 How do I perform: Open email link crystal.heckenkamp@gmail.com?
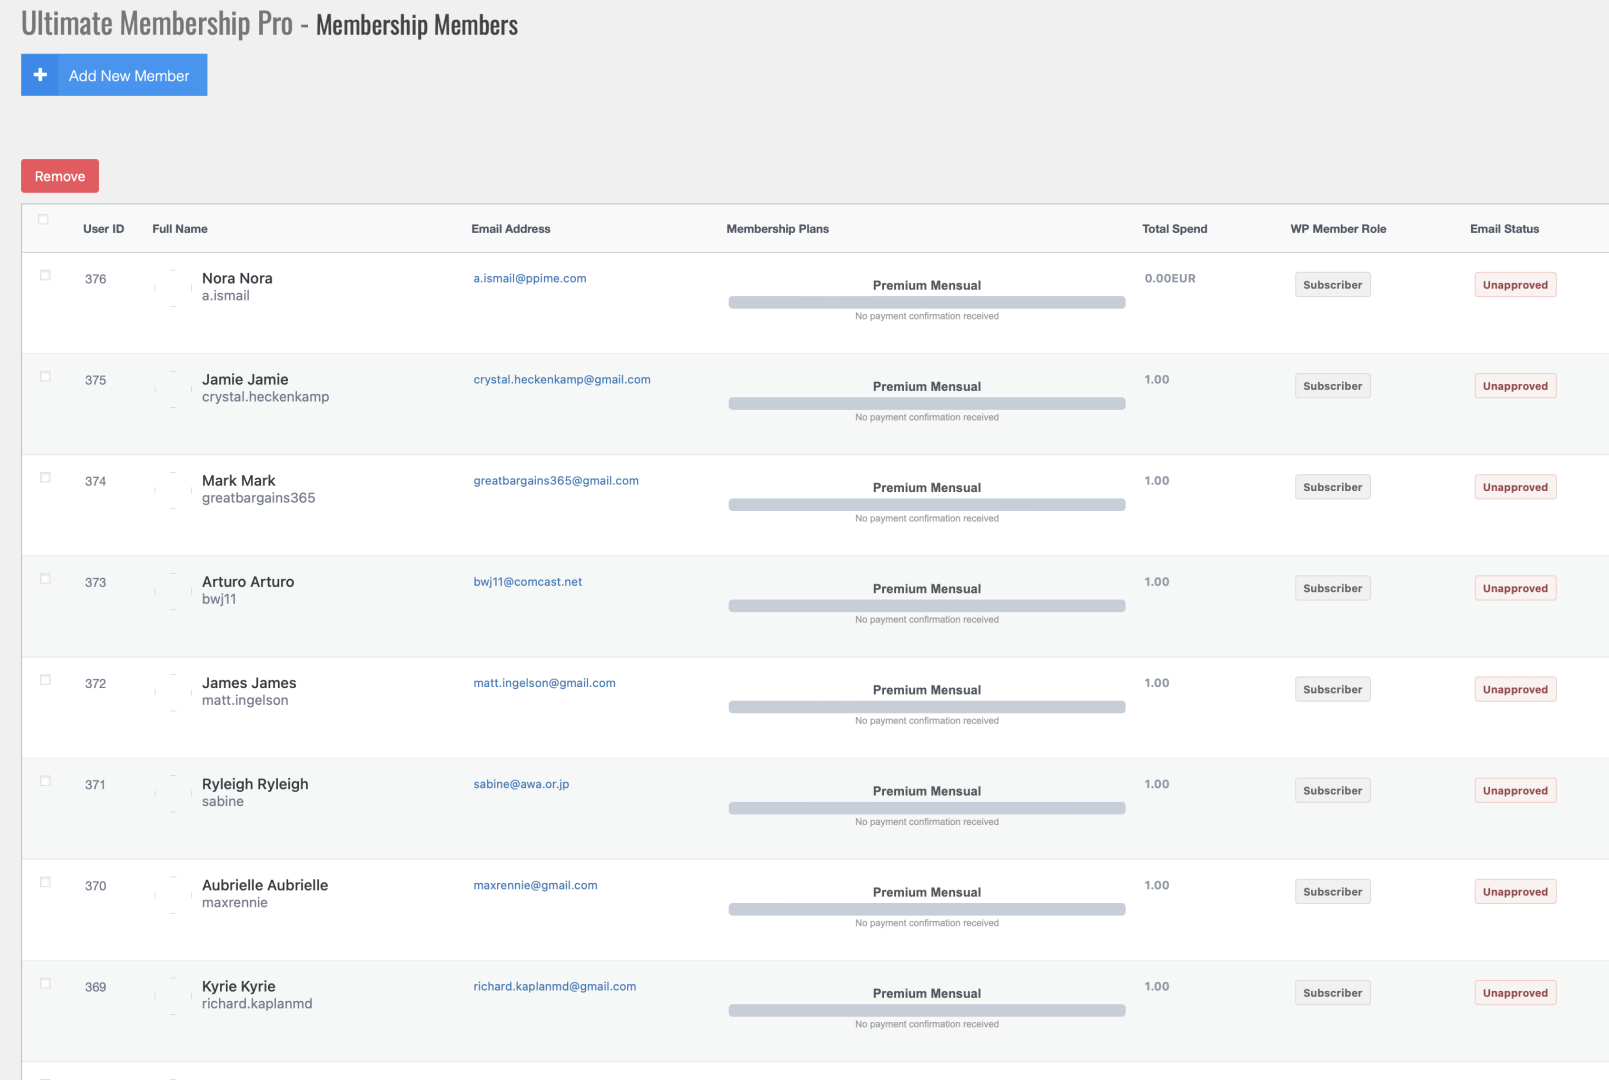[562, 380]
